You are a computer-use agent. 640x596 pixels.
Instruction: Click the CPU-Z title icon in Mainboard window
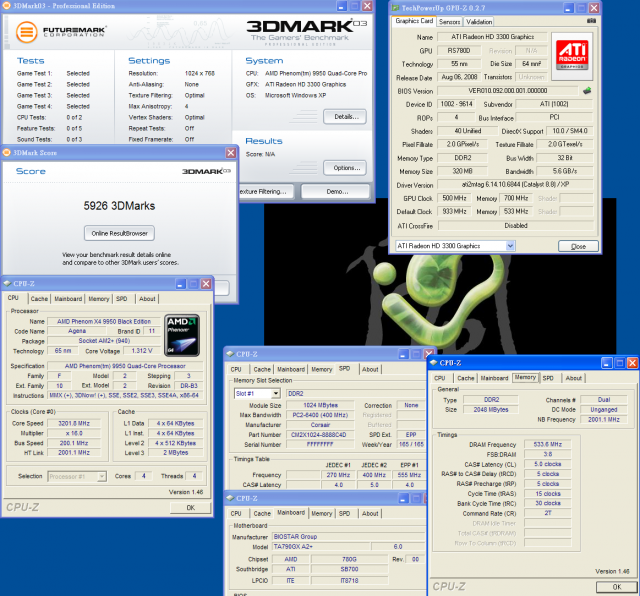pyautogui.click(x=230, y=498)
